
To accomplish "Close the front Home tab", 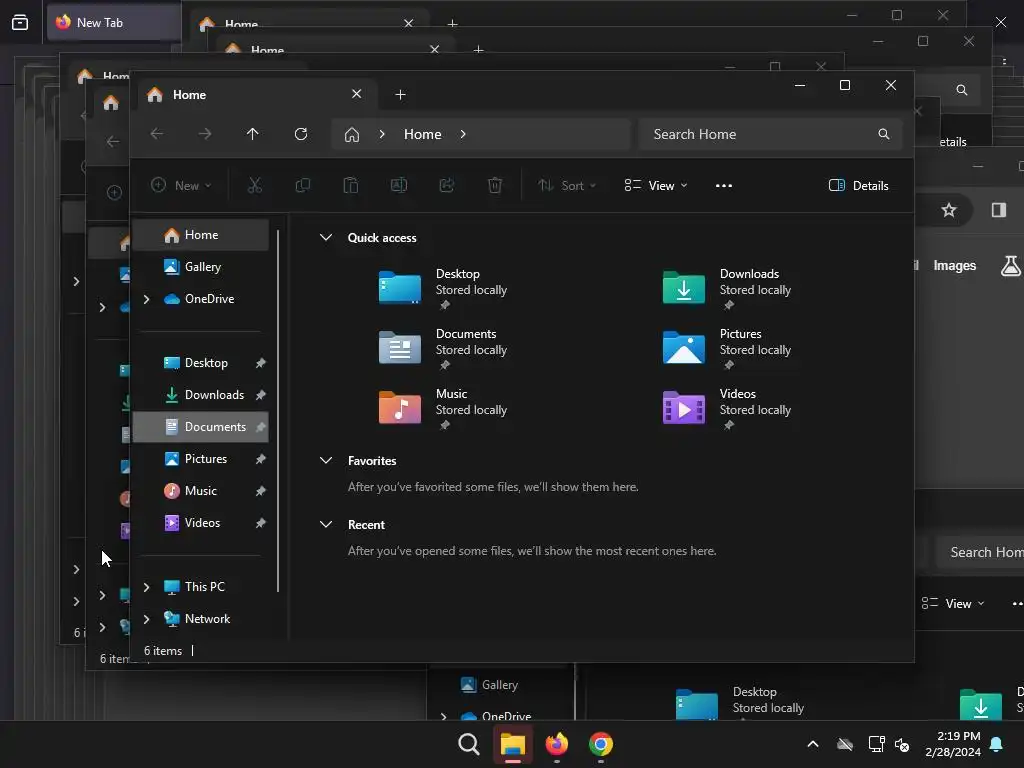I will point(357,94).
